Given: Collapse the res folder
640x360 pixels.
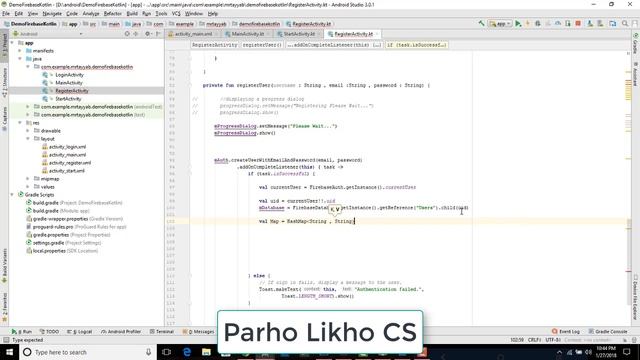Looking at the screenshot, I should (20, 122).
